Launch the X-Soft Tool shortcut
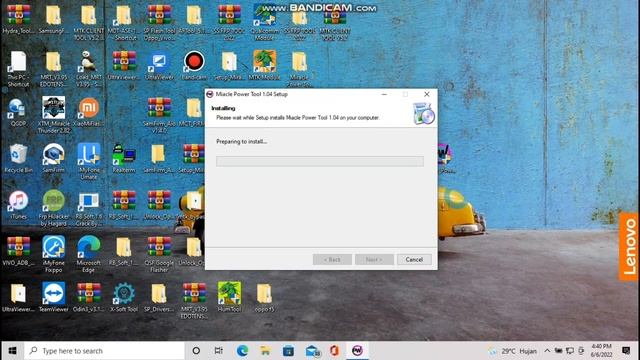640x360 pixels. (124, 297)
